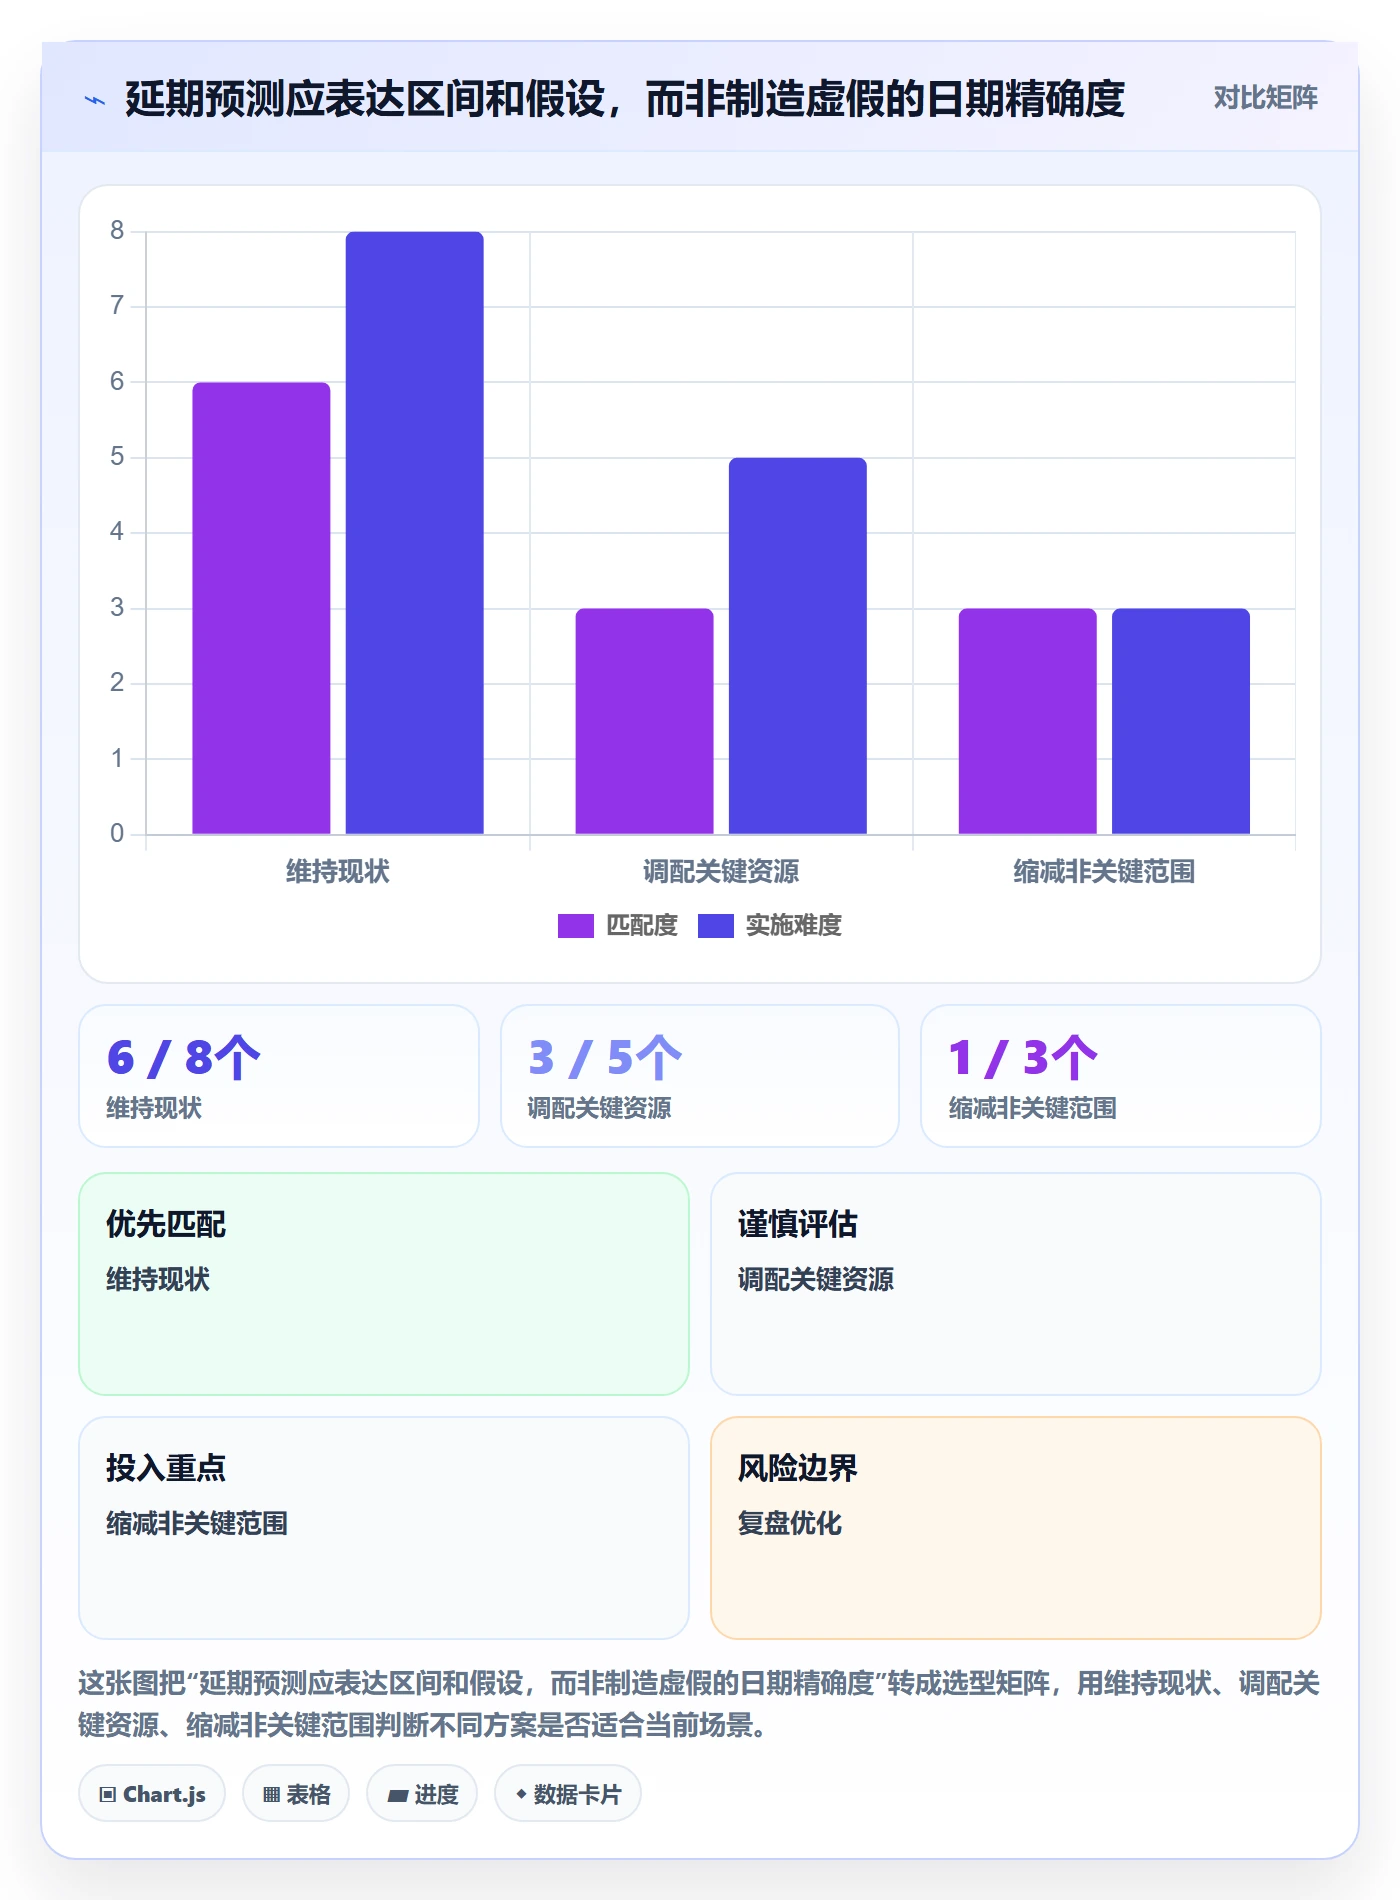This screenshot has height=1900, width=1400.
Task: Toggle the purple 匹配度 legend swatch
Action: (x=576, y=926)
